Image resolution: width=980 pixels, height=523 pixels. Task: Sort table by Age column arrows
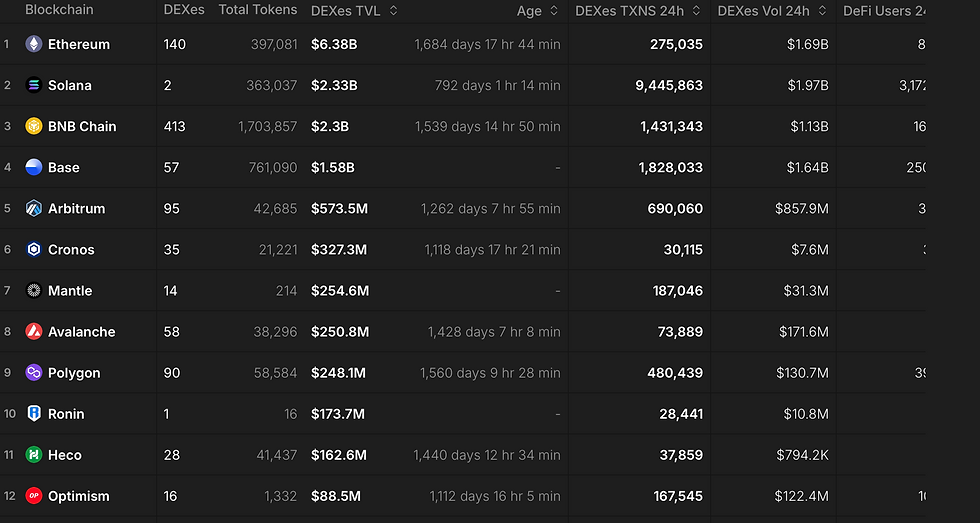554,11
